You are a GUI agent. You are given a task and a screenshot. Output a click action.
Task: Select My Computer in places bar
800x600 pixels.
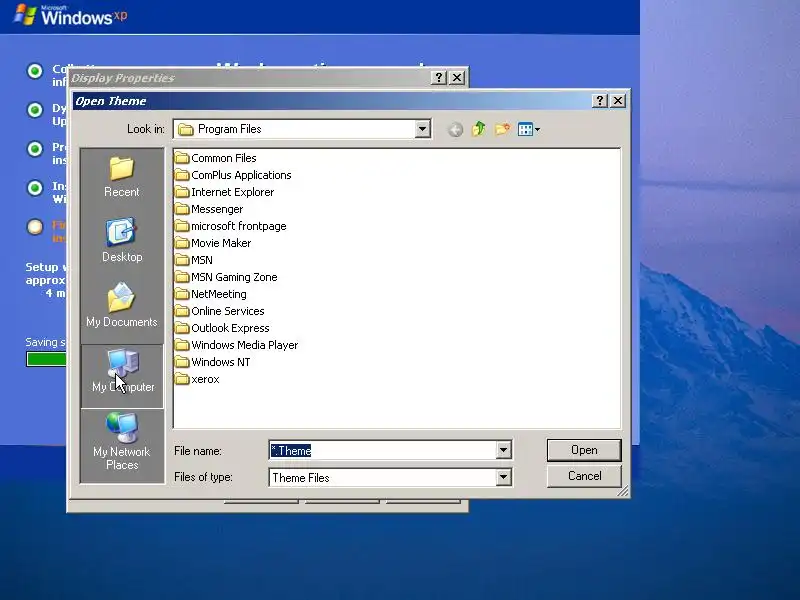click(x=121, y=376)
